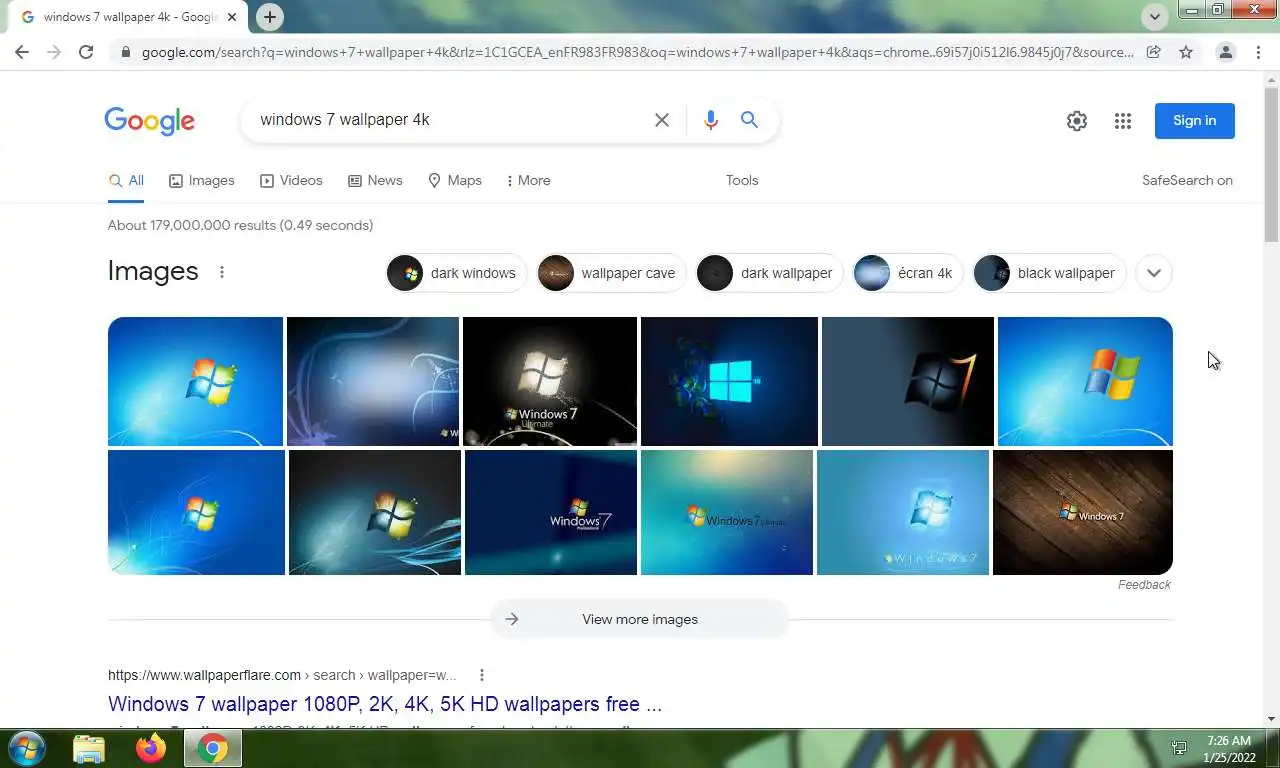Click the View more images button

coord(640,619)
